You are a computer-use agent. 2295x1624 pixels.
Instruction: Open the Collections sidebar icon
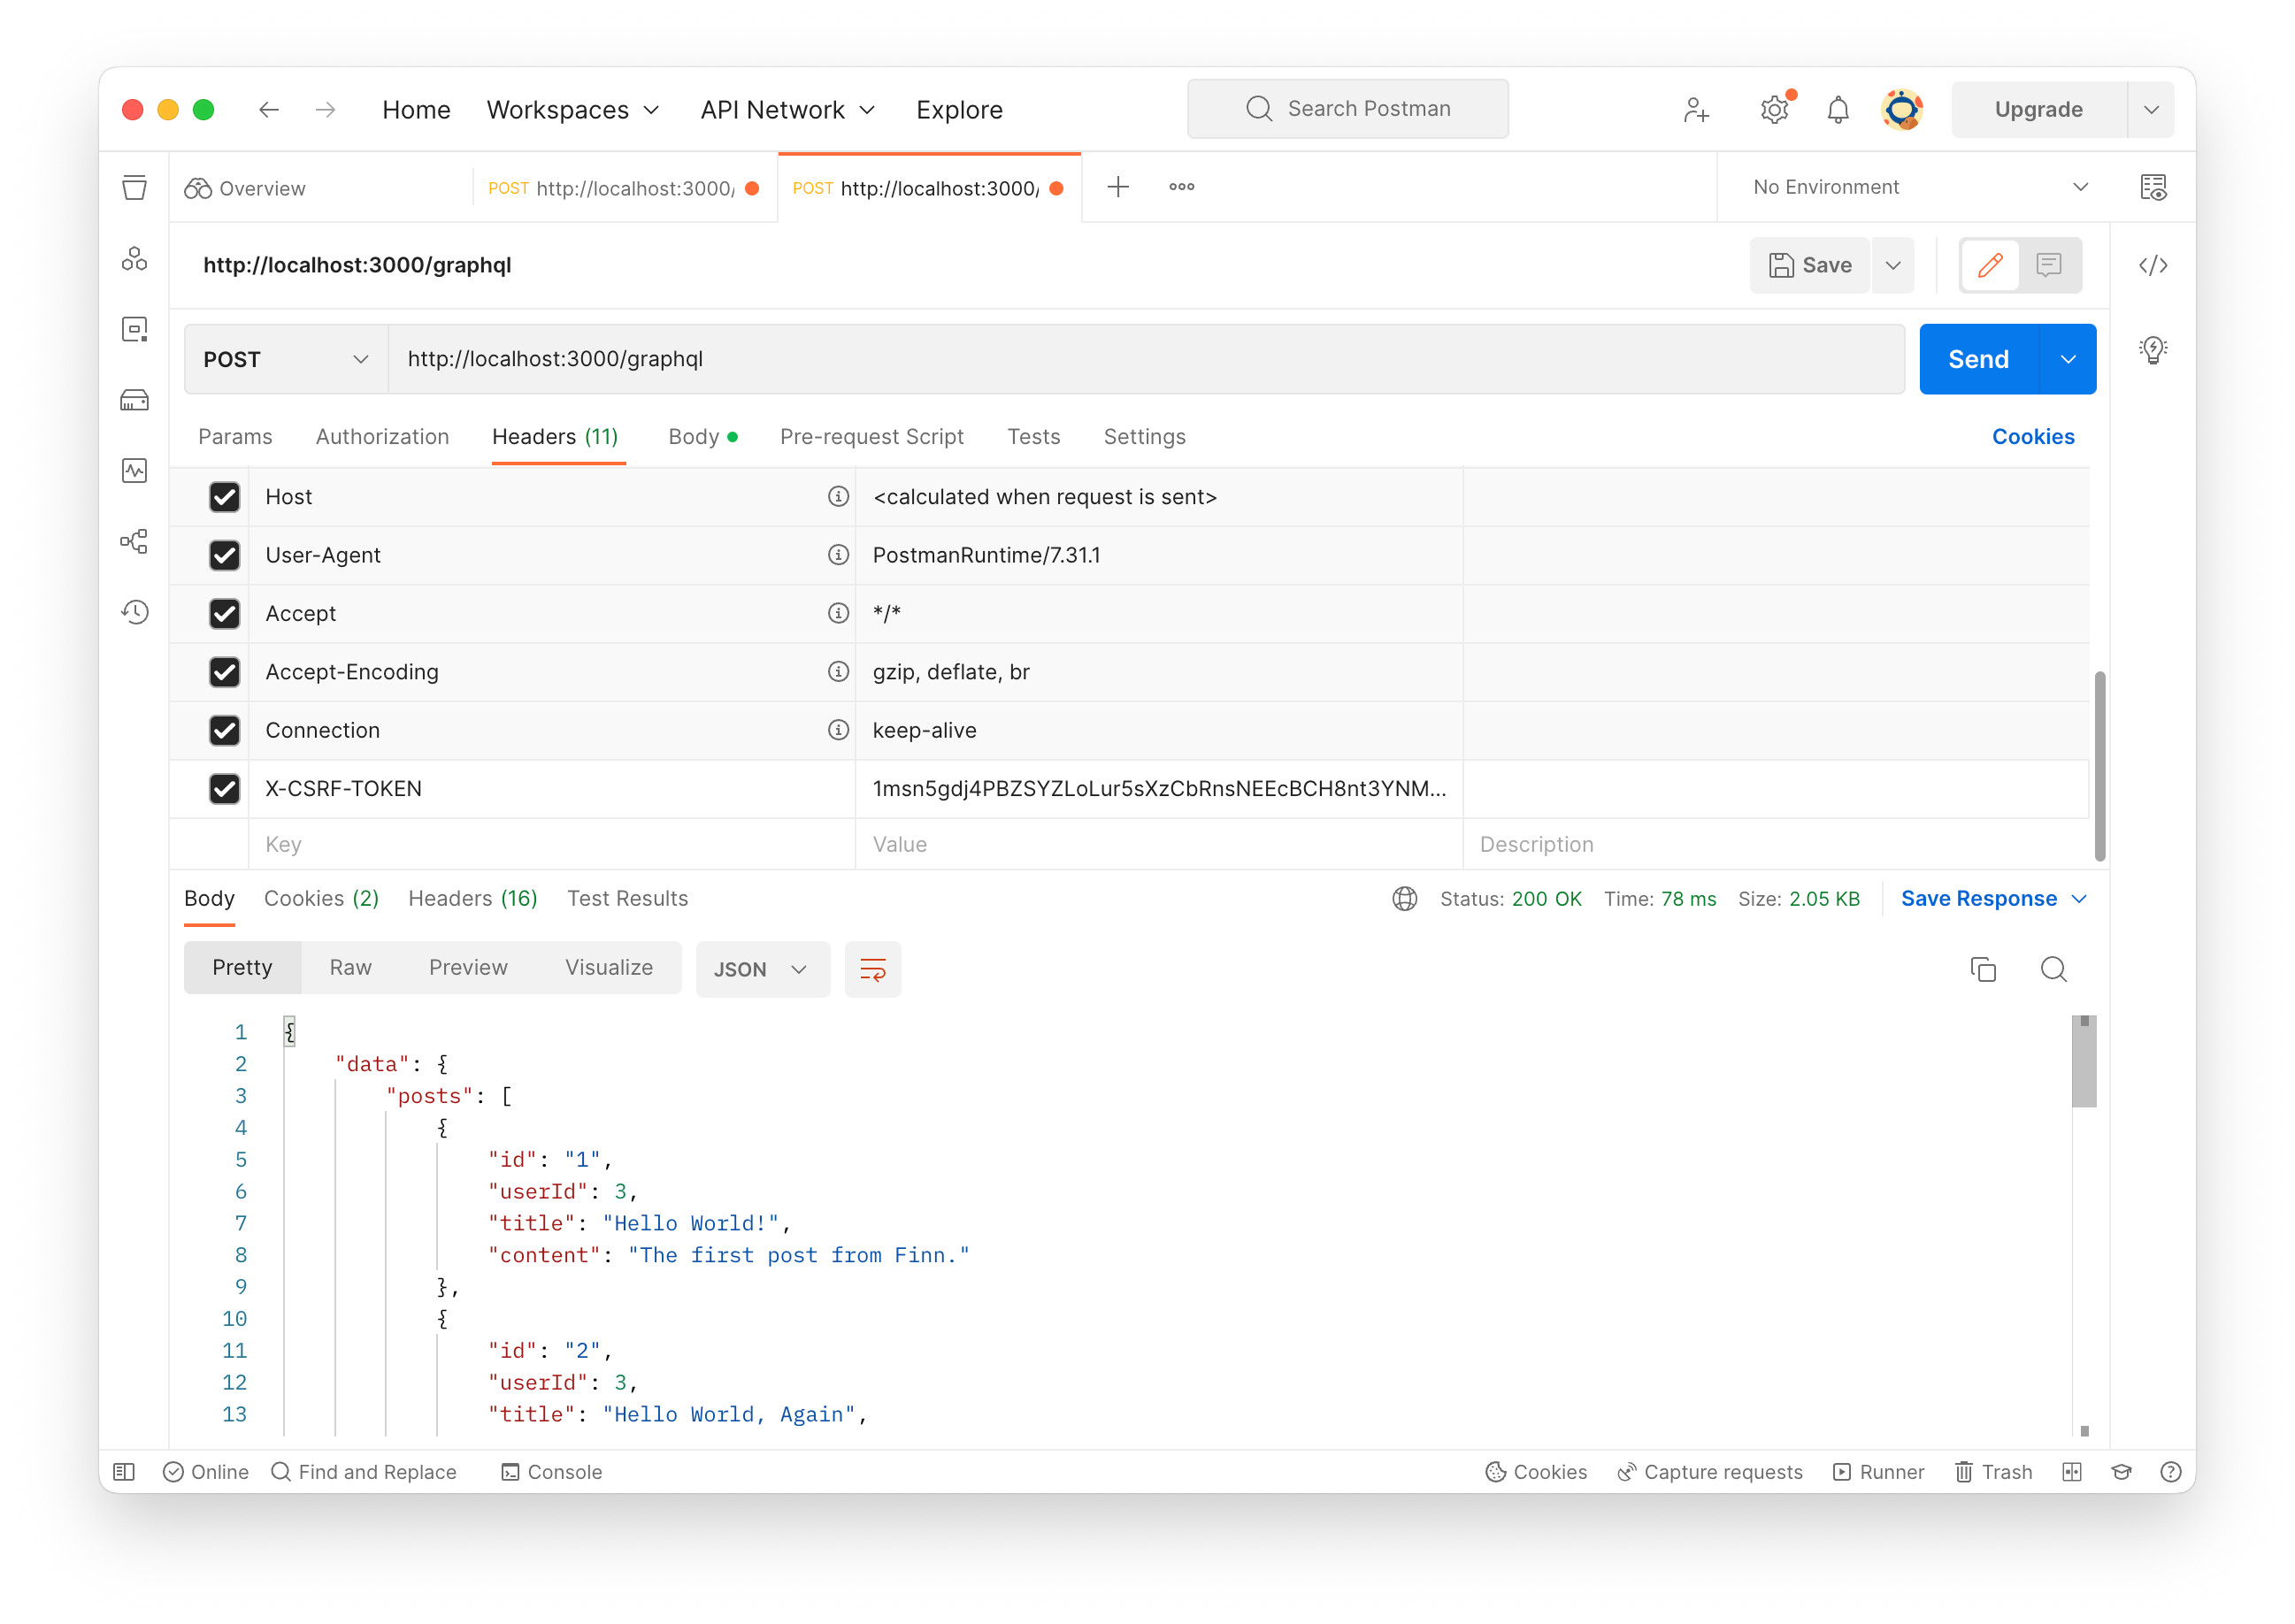(x=134, y=187)
